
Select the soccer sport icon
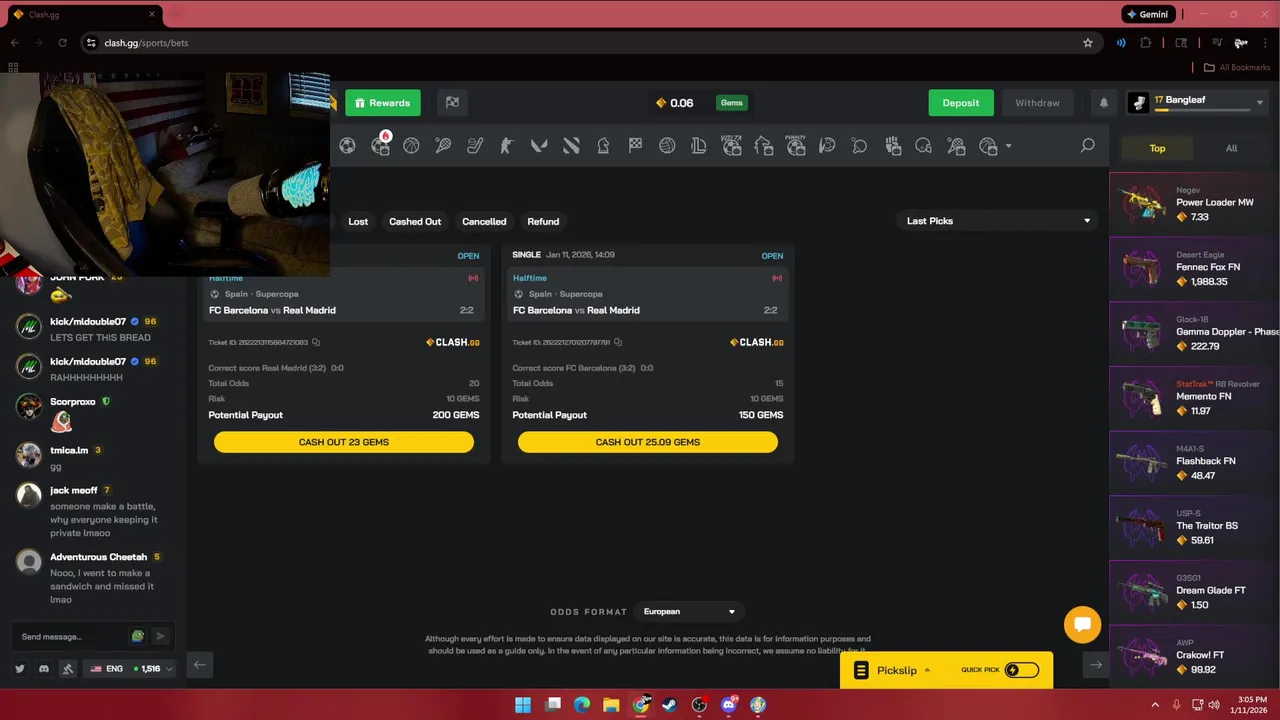tap(347, 146)
